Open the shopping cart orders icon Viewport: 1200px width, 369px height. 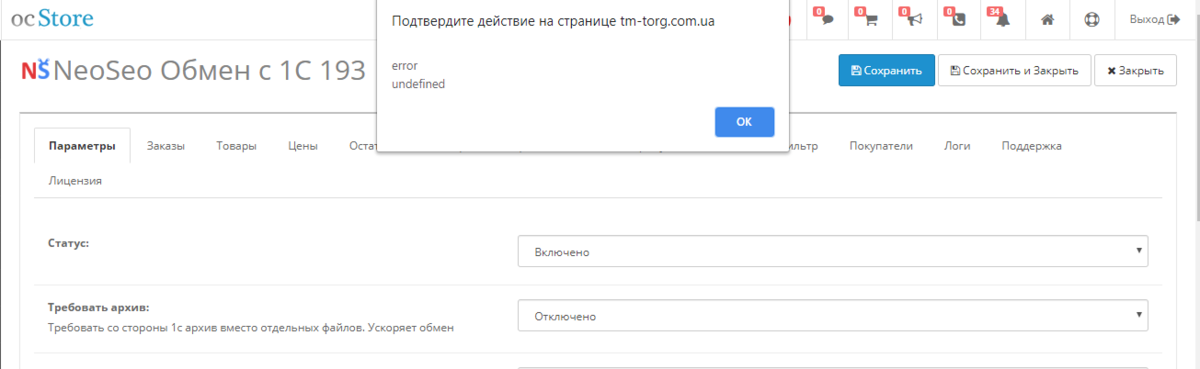coord(870,19)
